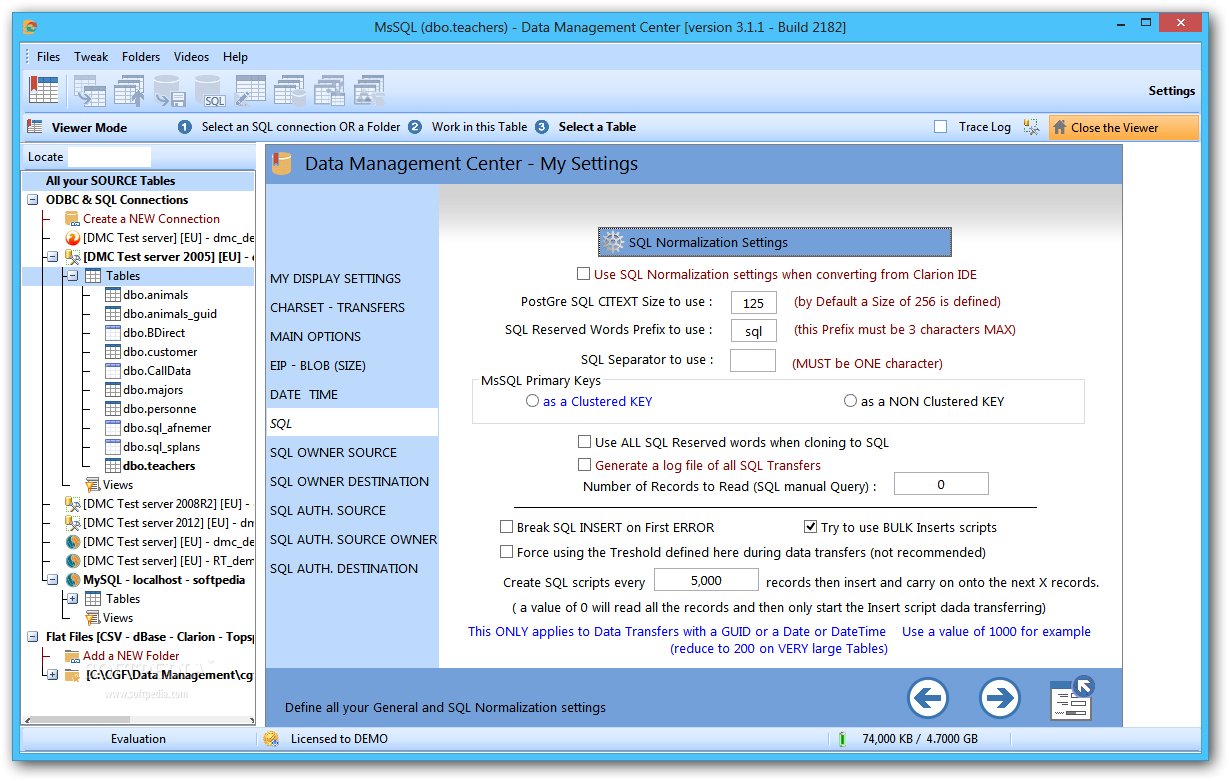
Task: Click the DMC Test server 2008R2 connection icon
Action: coord(72,504)
